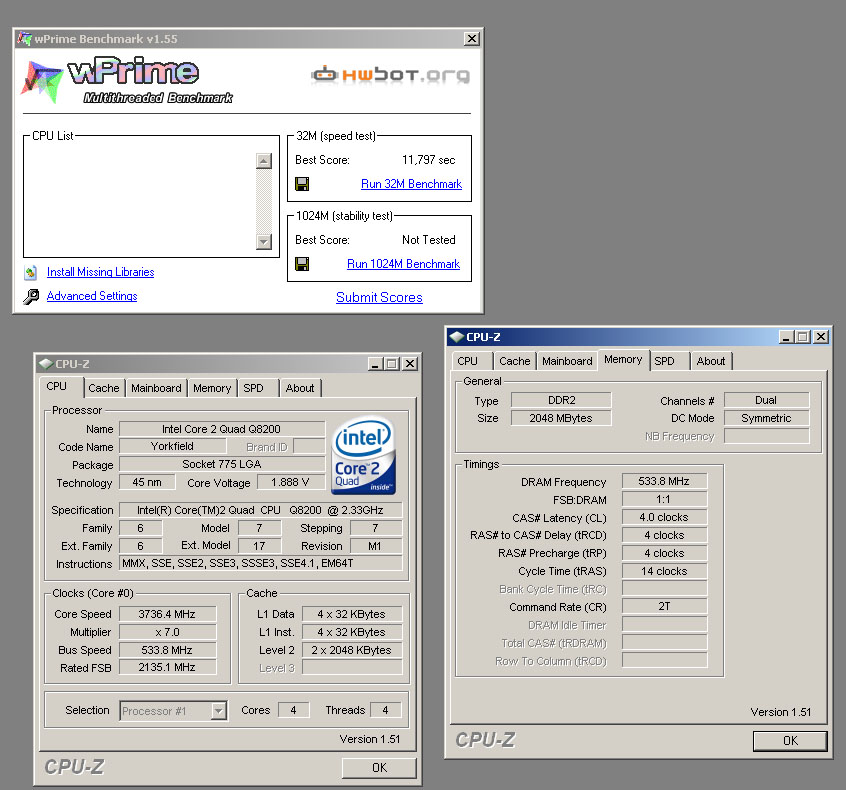Click the left CPU-Z title bar icon
This screenshot has height=790, width=846.
(46, 364)
